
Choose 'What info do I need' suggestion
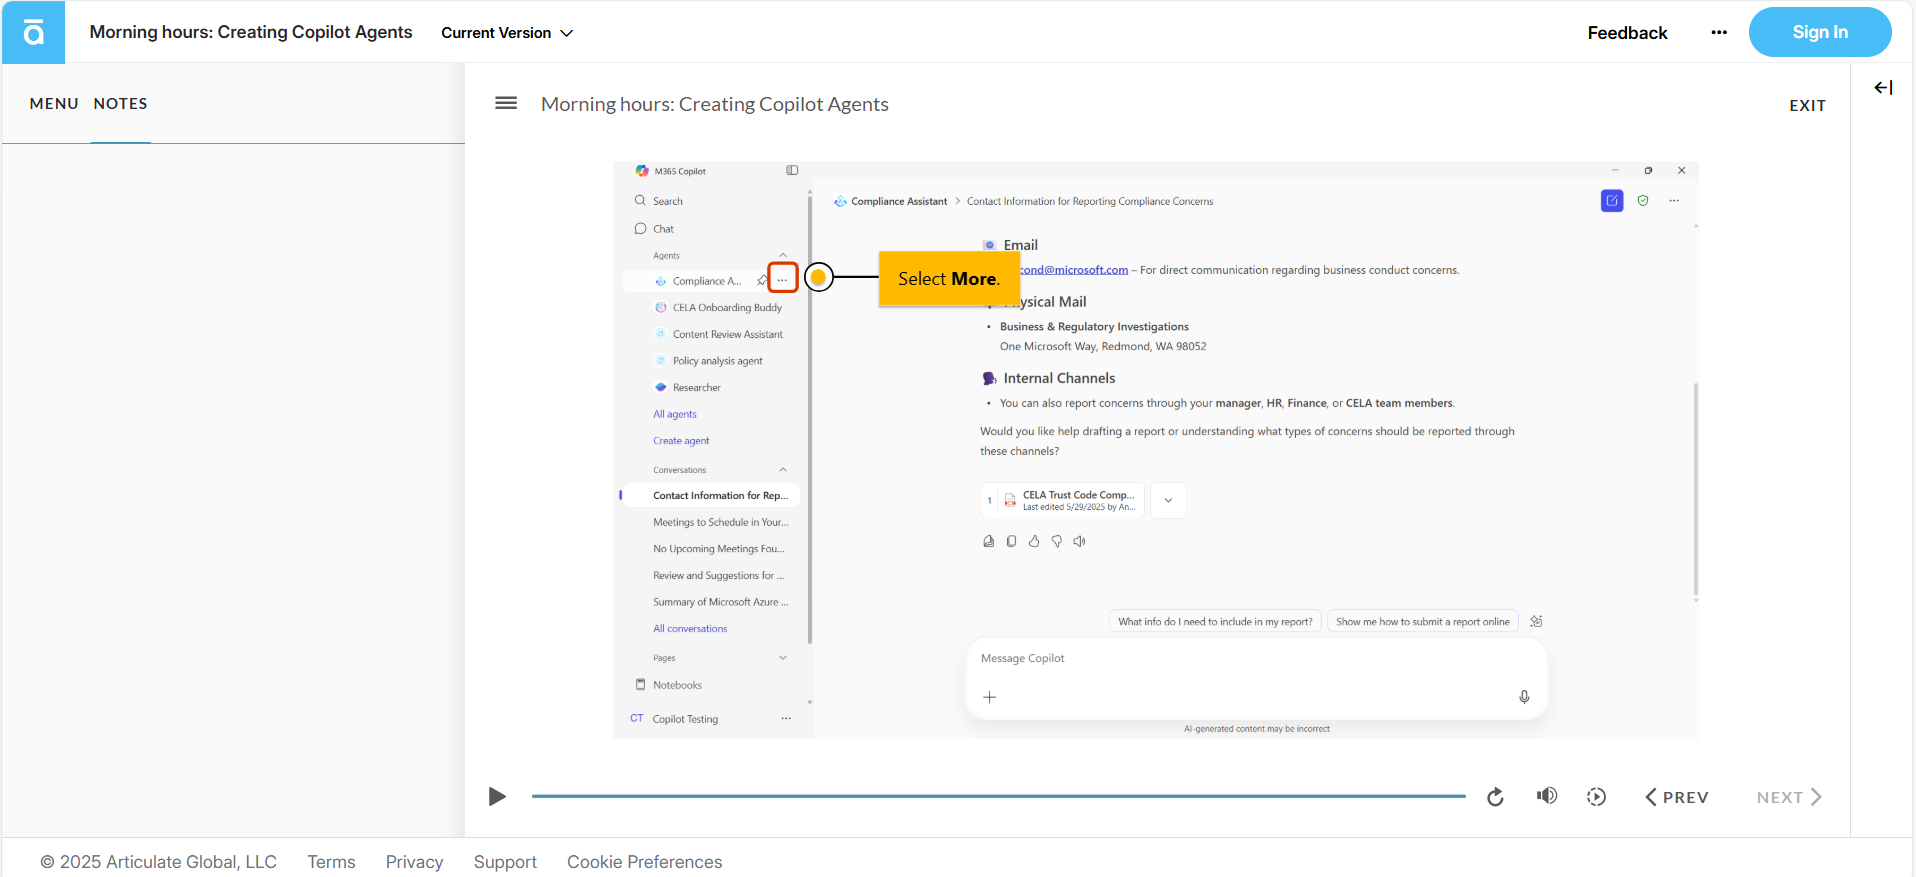(x=1215, y=622)
